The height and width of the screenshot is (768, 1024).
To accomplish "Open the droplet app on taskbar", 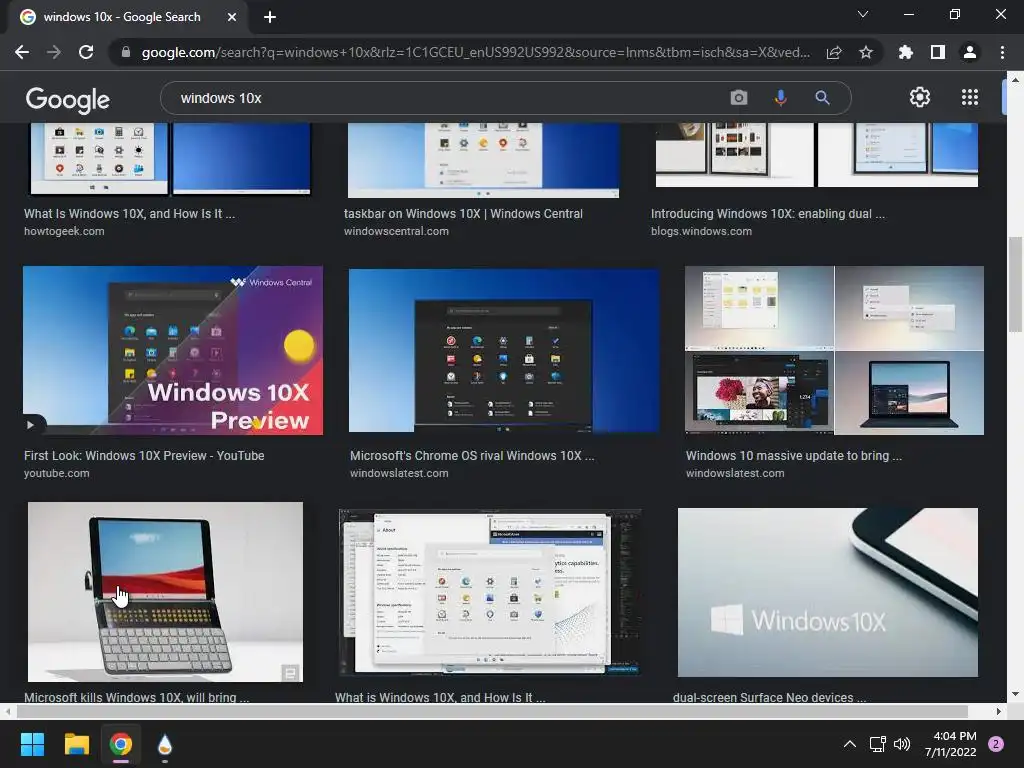I will pyautogui.click(x=165, y=744).
